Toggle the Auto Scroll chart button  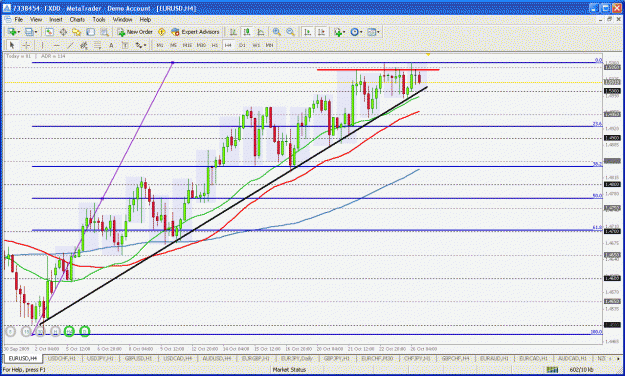307,32
